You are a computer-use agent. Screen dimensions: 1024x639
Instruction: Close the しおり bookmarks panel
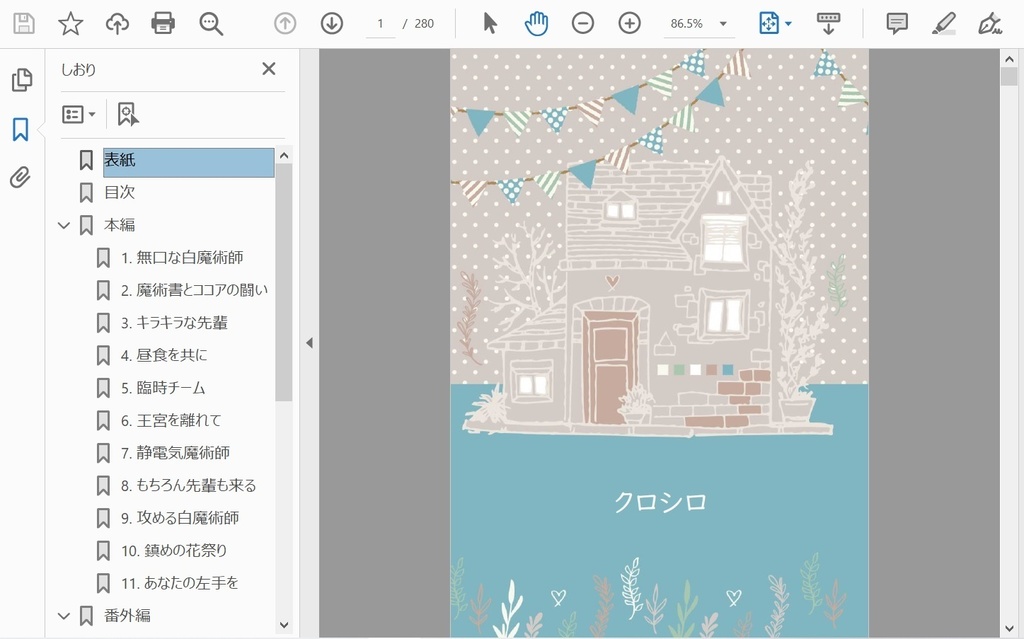(x=268, y=68)
